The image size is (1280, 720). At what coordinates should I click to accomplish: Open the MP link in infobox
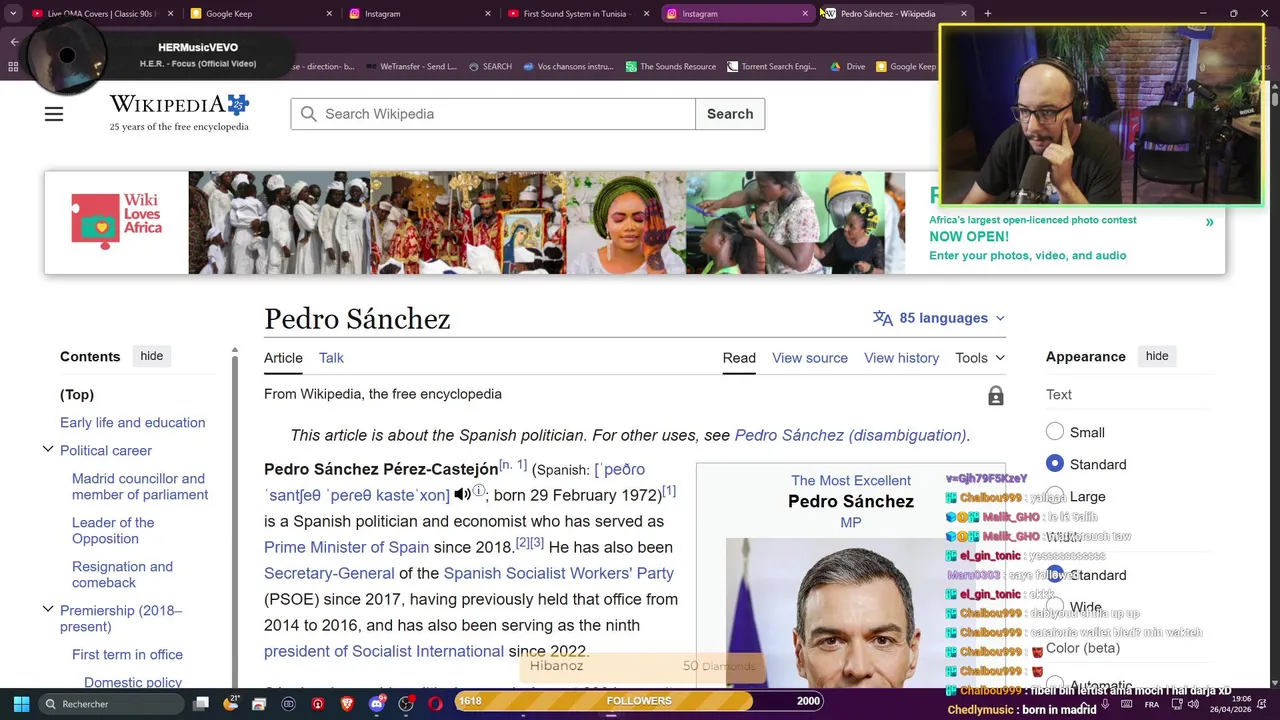click(851, 522)
